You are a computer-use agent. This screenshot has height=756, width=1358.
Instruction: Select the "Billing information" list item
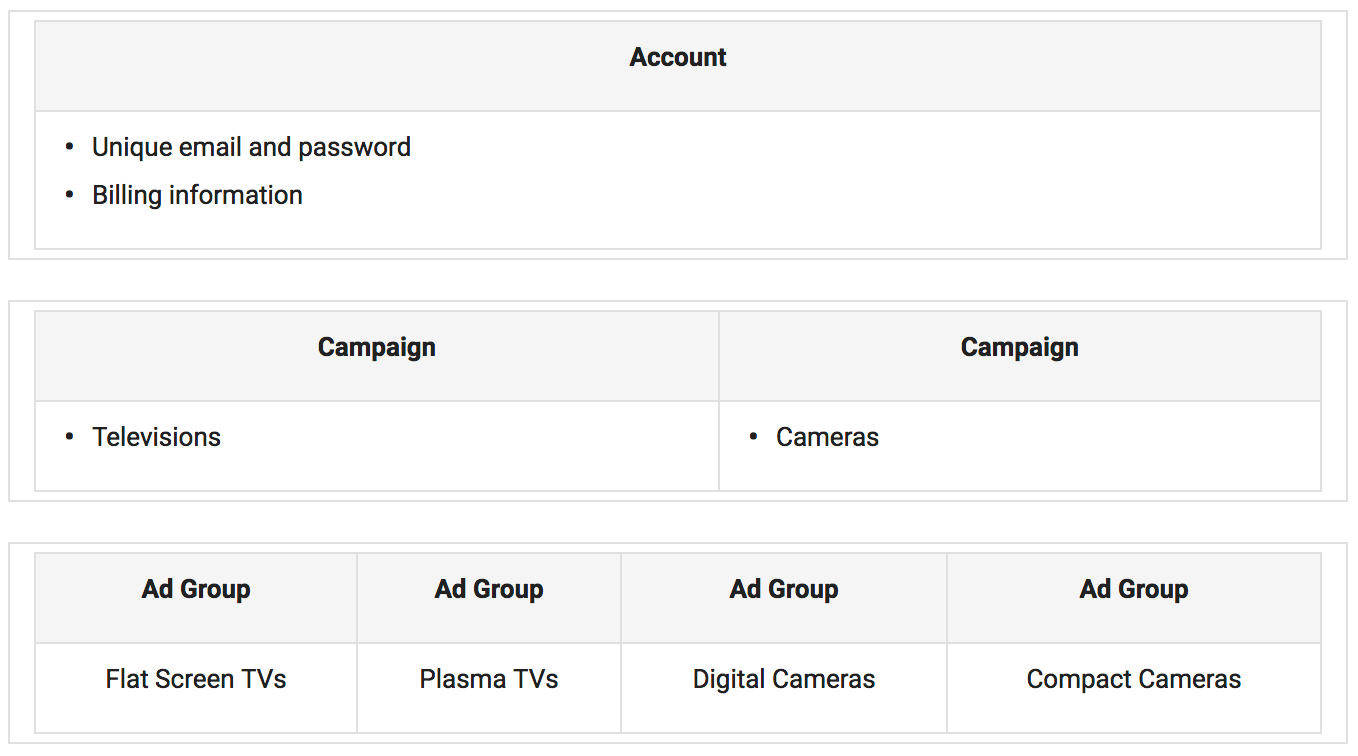(x=197, y=196)
